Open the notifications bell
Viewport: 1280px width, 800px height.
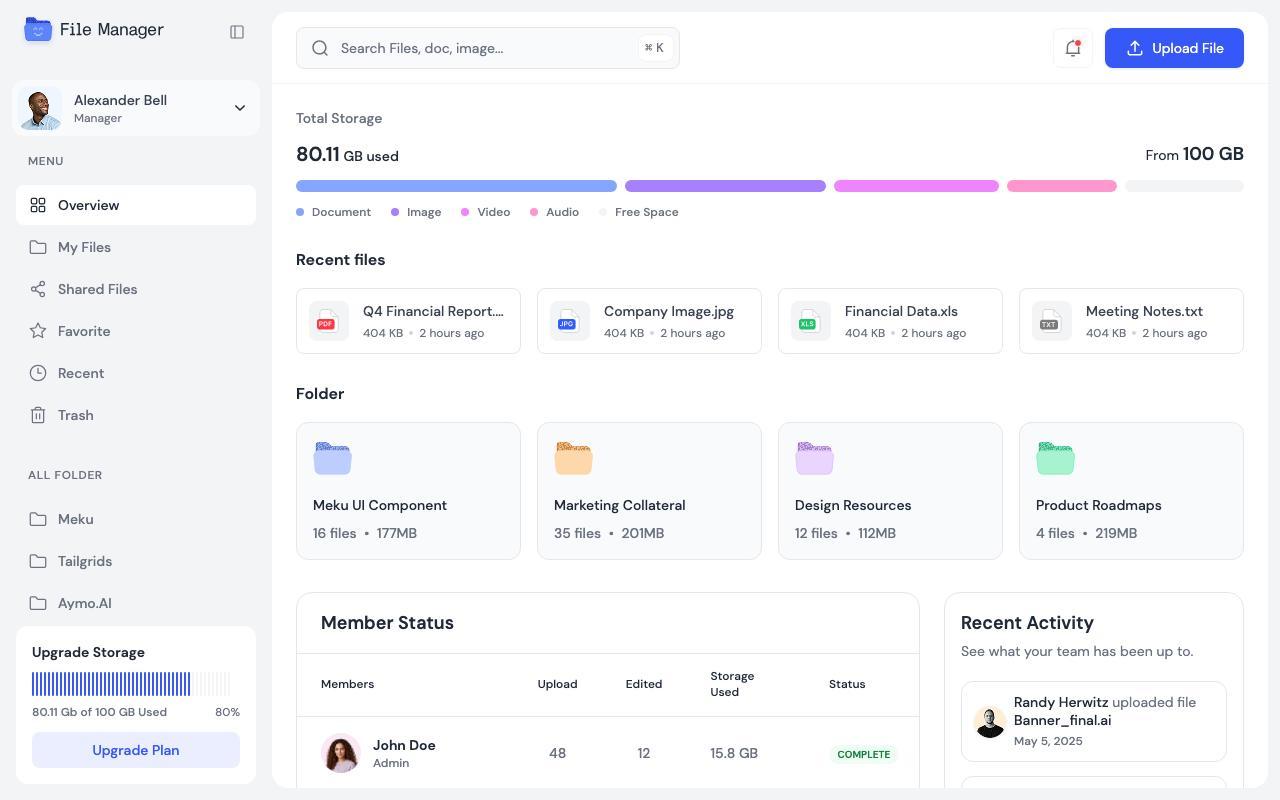[1073, 48]
